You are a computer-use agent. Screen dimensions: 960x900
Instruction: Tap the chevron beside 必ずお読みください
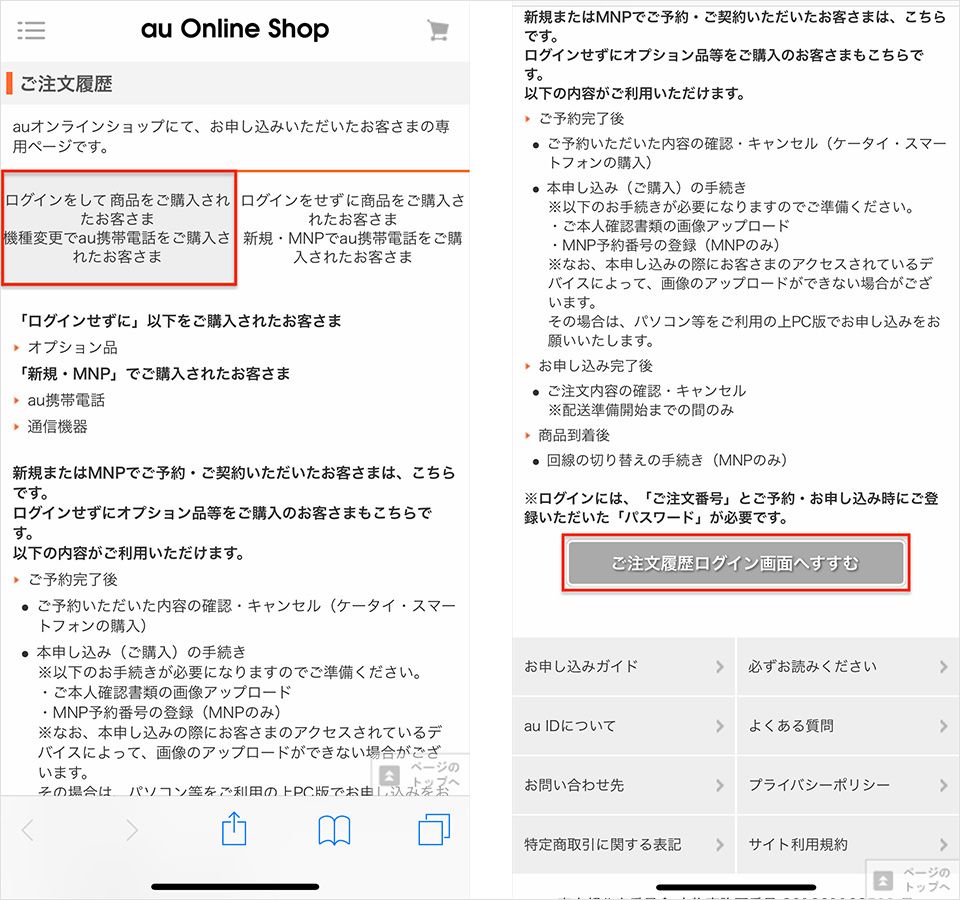(x=943, y=667)
